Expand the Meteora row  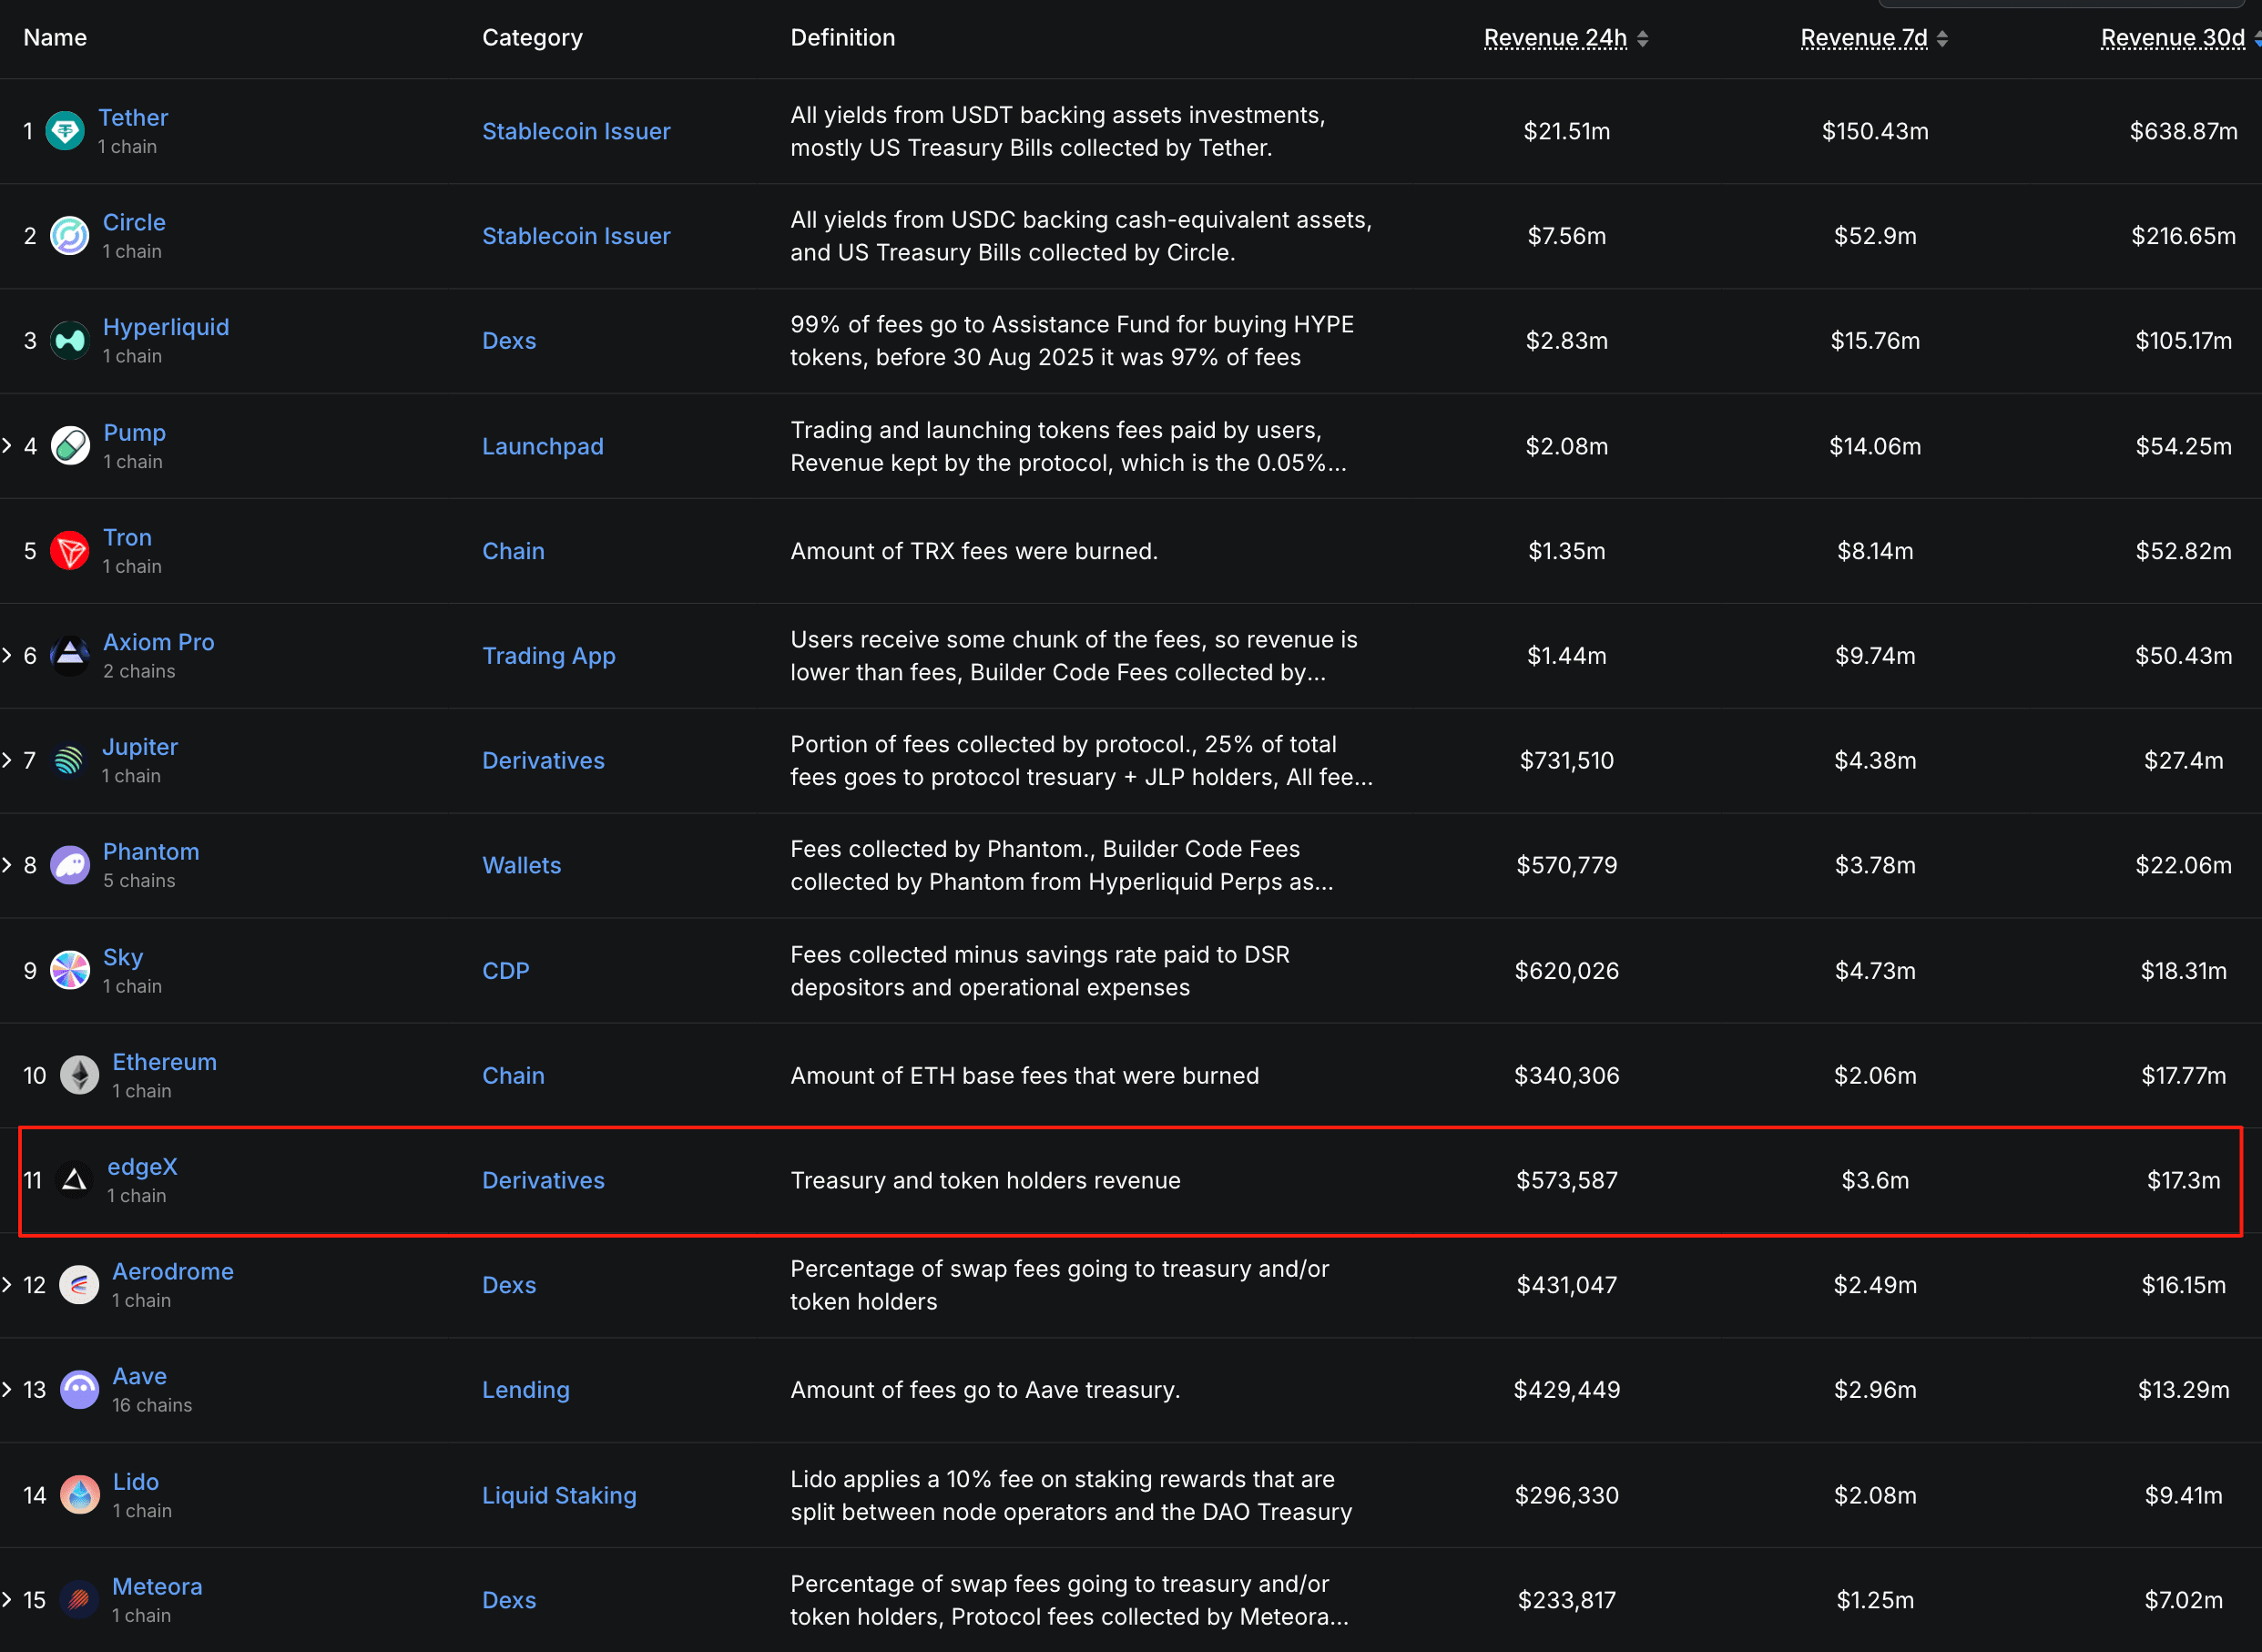8,1600
